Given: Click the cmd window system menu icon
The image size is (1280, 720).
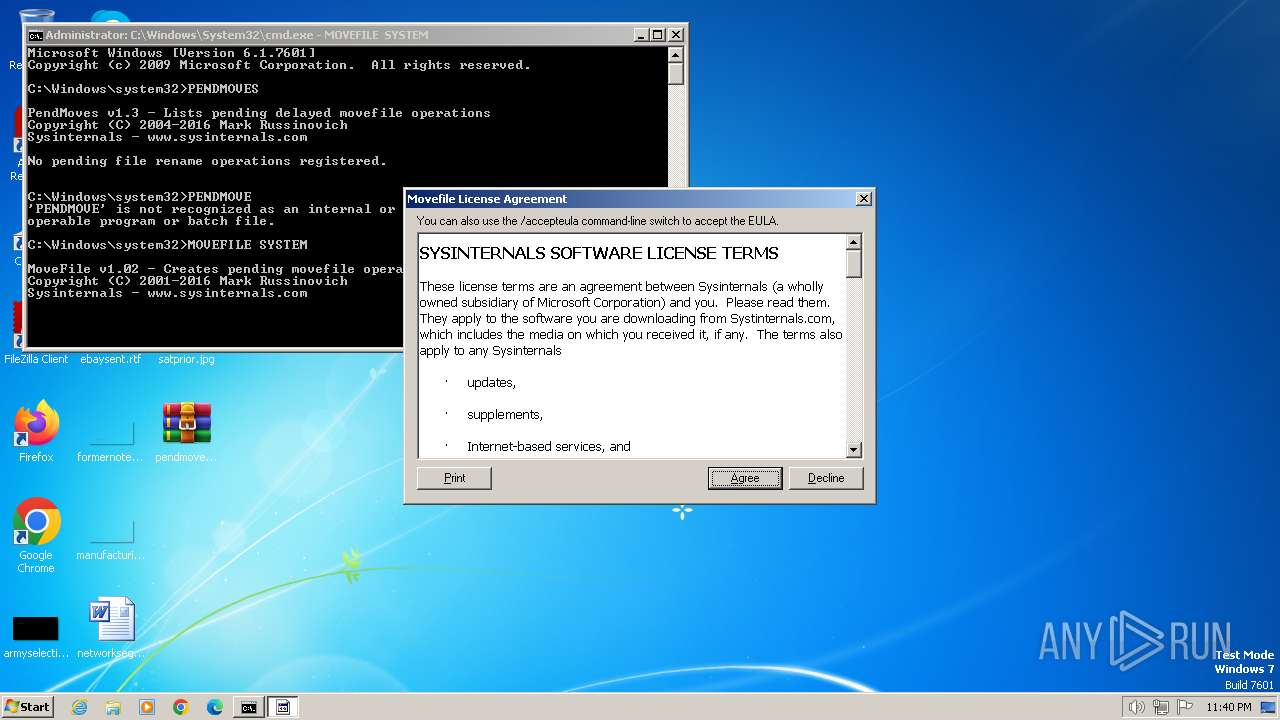Looking at the screenshot, I should pos(35,35).
